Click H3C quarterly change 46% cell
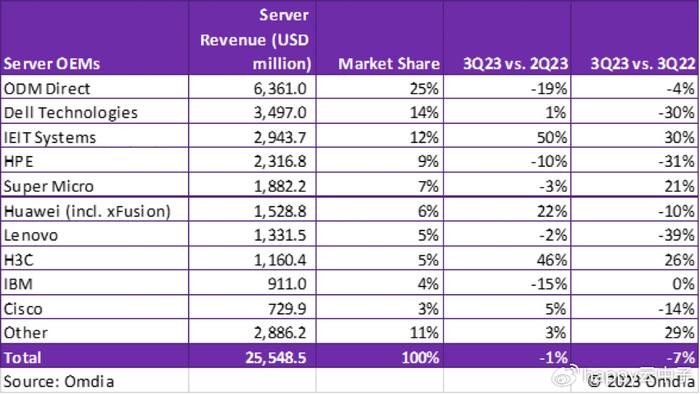Viewport: 700px width, 394px height. pyautogui.click(x=507, y=259)
